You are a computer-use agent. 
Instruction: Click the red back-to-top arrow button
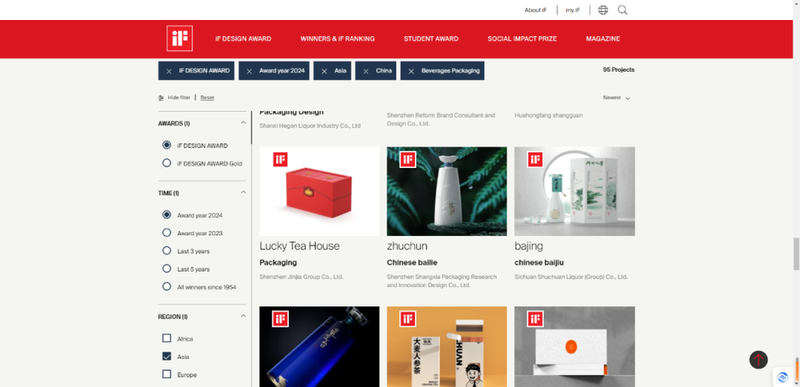[x=758, y=359]
